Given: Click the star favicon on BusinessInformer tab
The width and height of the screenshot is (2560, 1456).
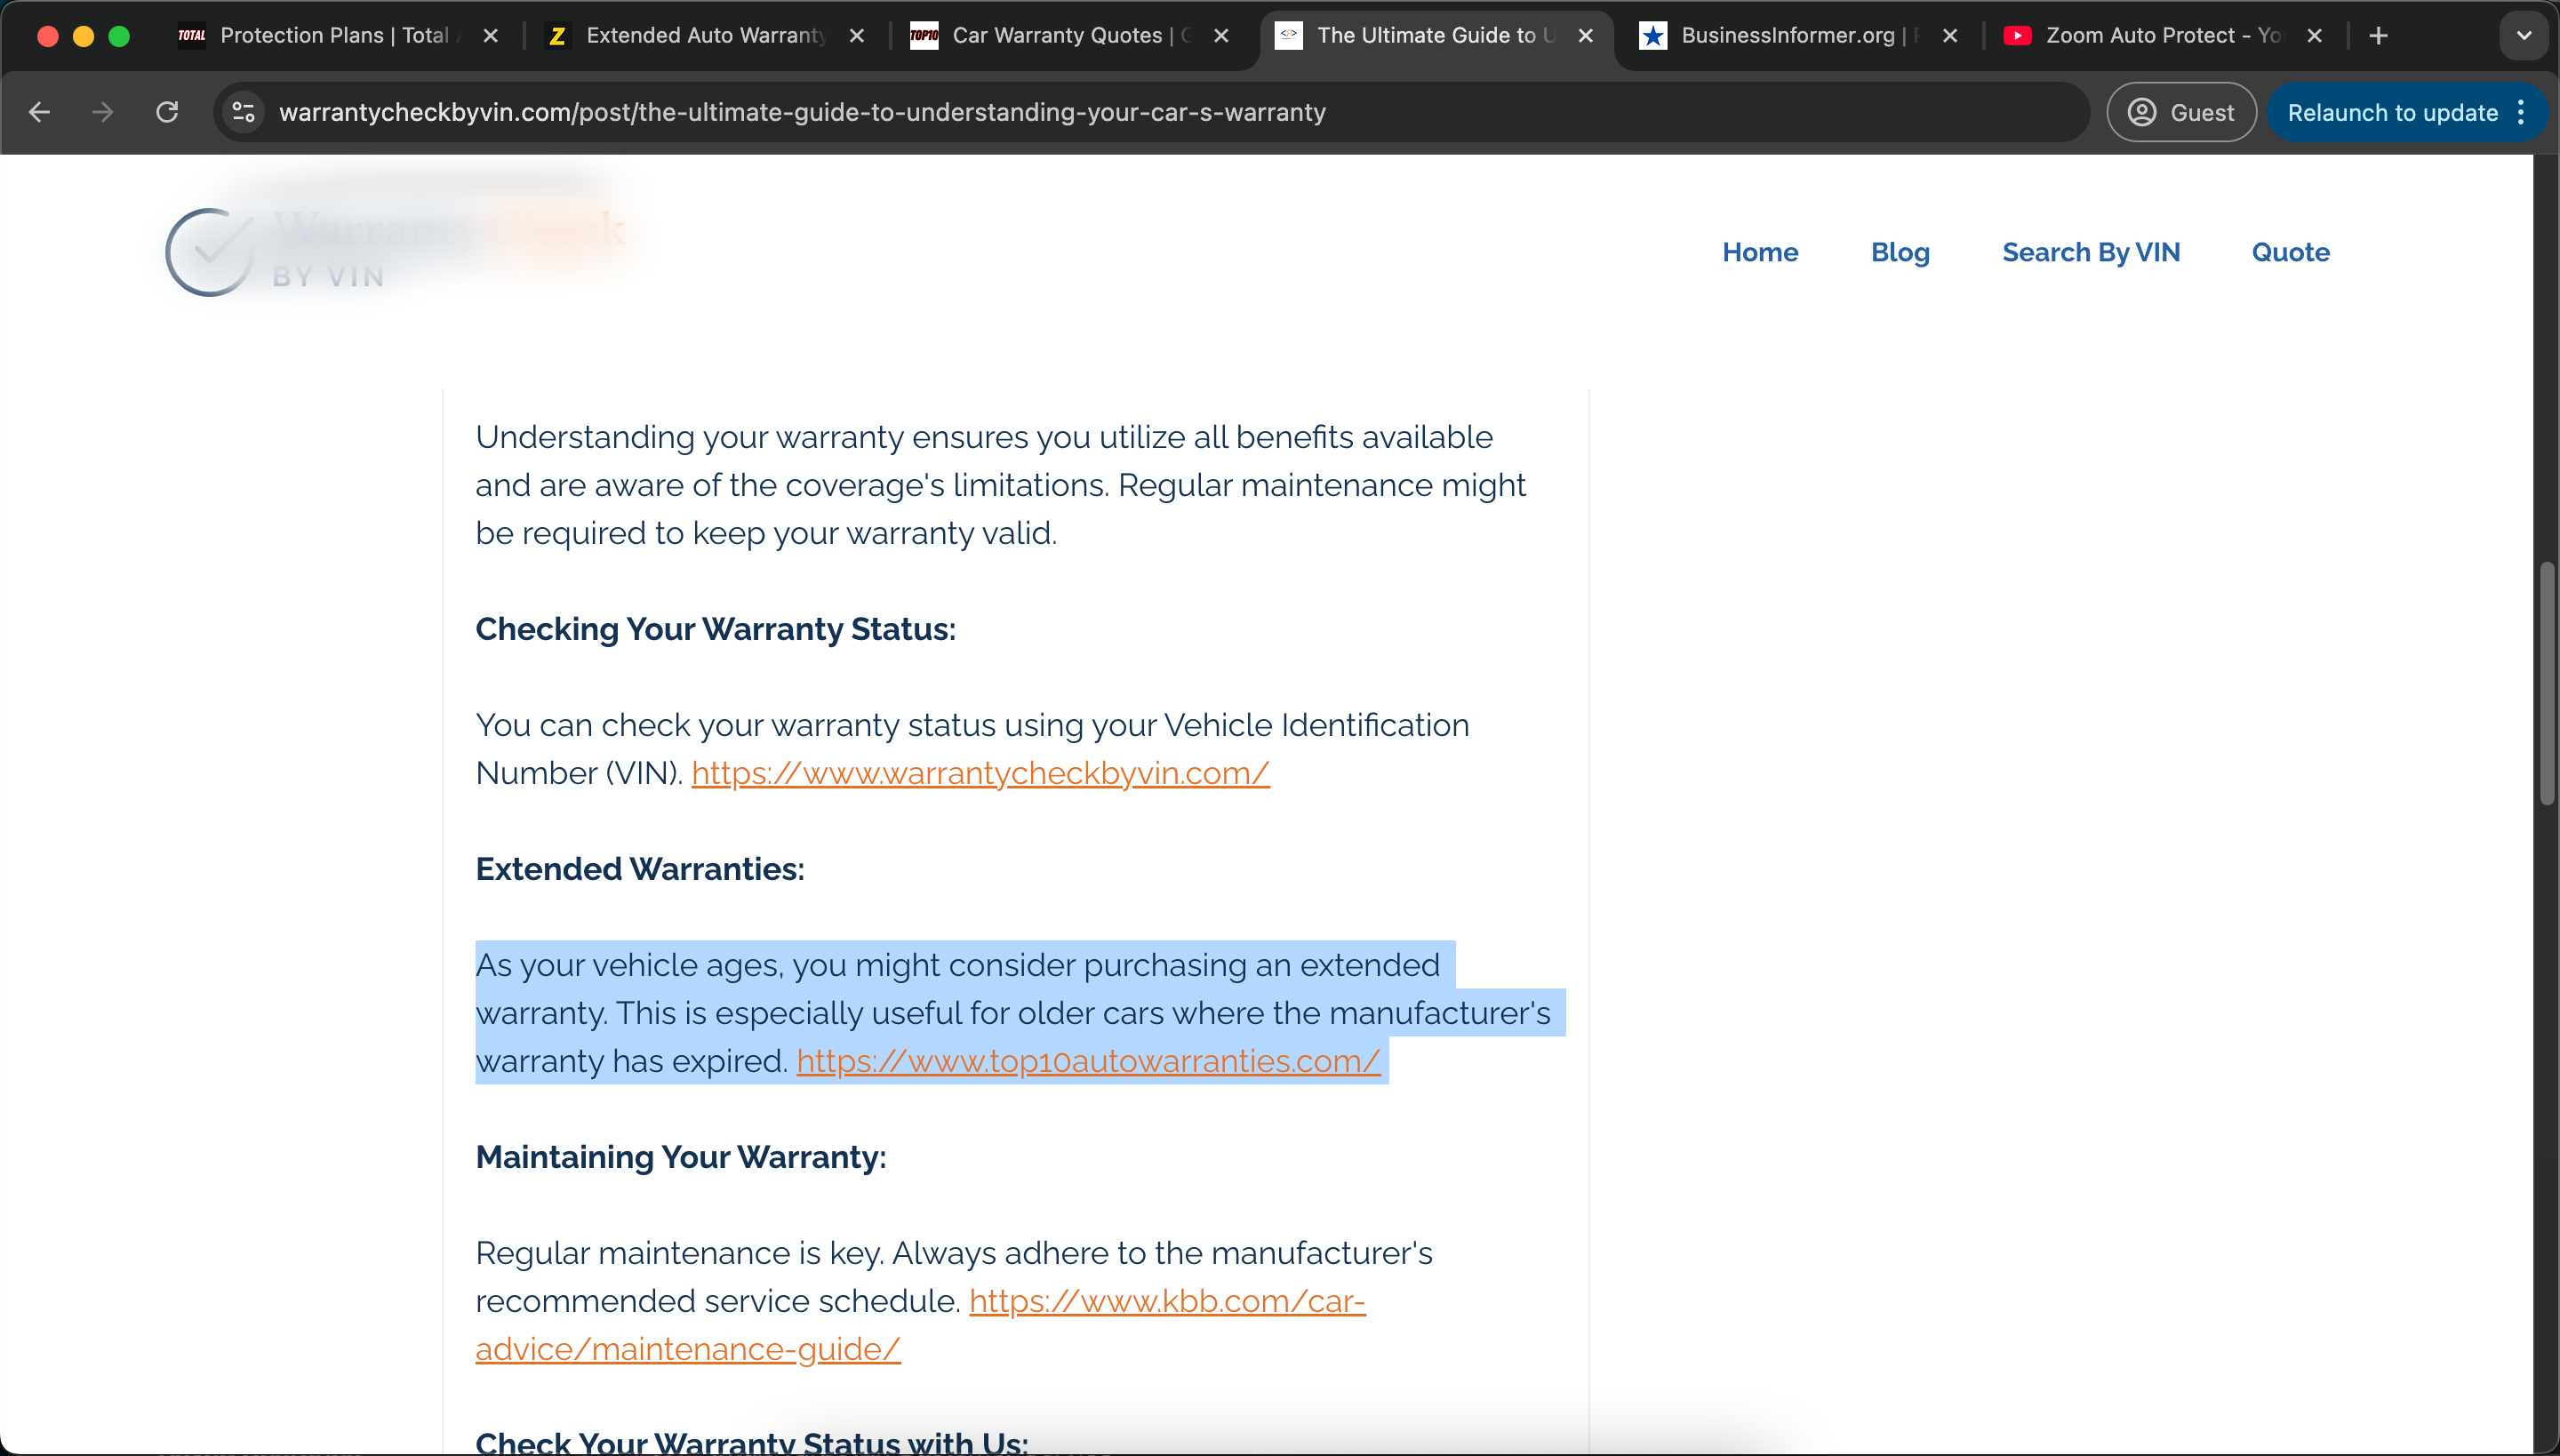Looking at the screenshot, I should point(1653,36).
